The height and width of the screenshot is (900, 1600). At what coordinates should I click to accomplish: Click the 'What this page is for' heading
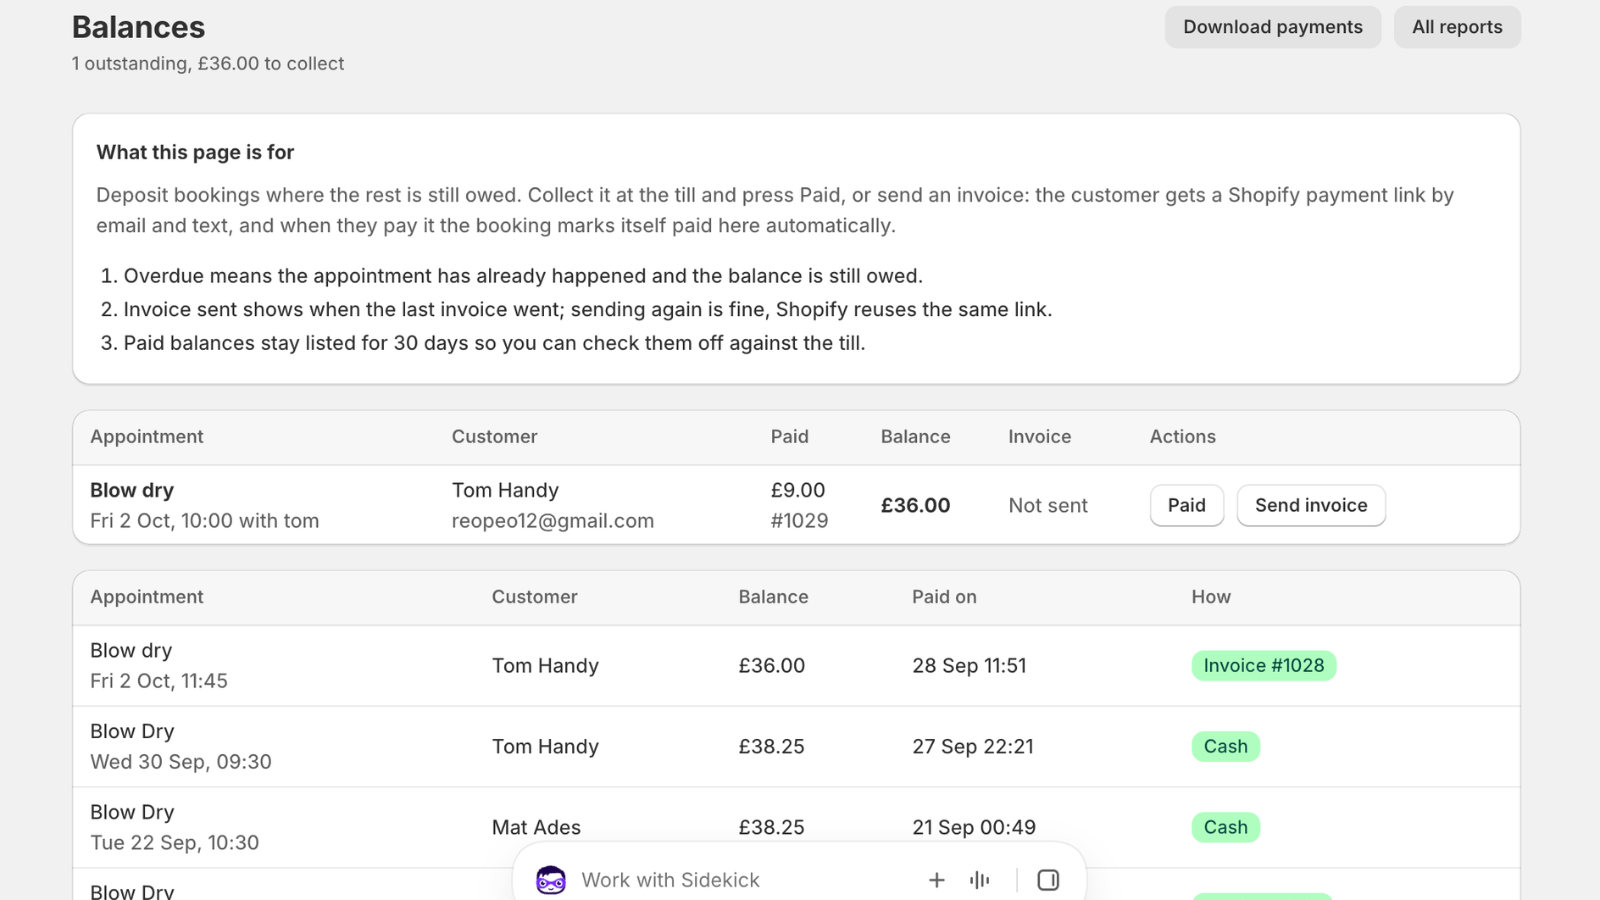coord(195,152)
